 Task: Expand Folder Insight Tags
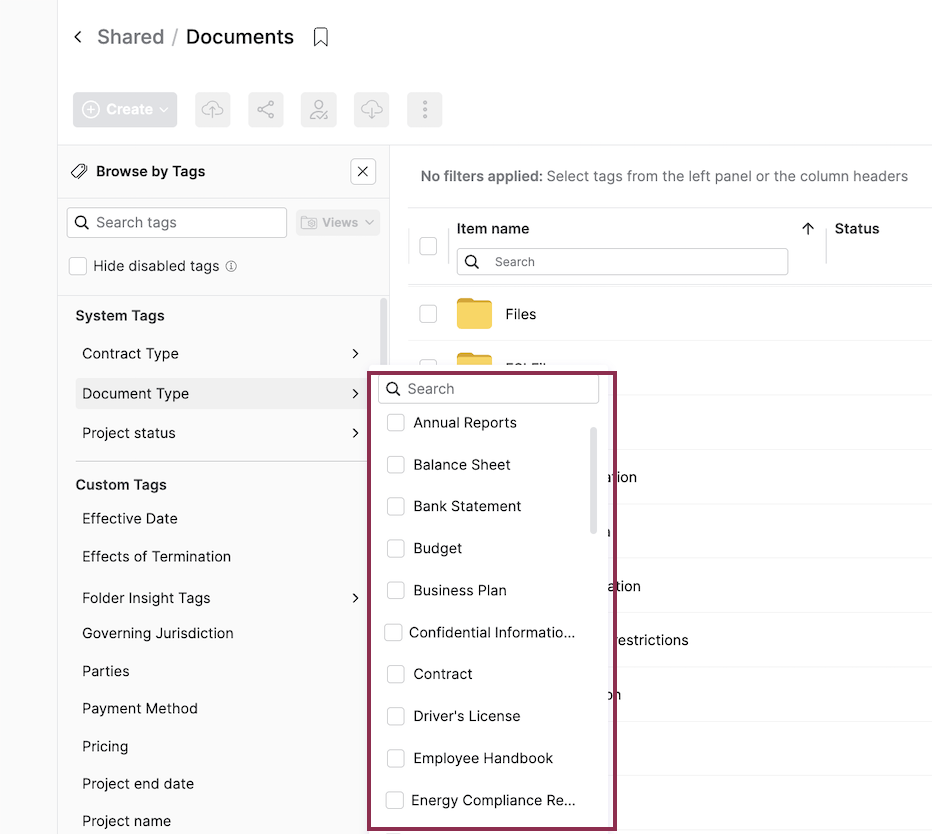tap(355, 598)
